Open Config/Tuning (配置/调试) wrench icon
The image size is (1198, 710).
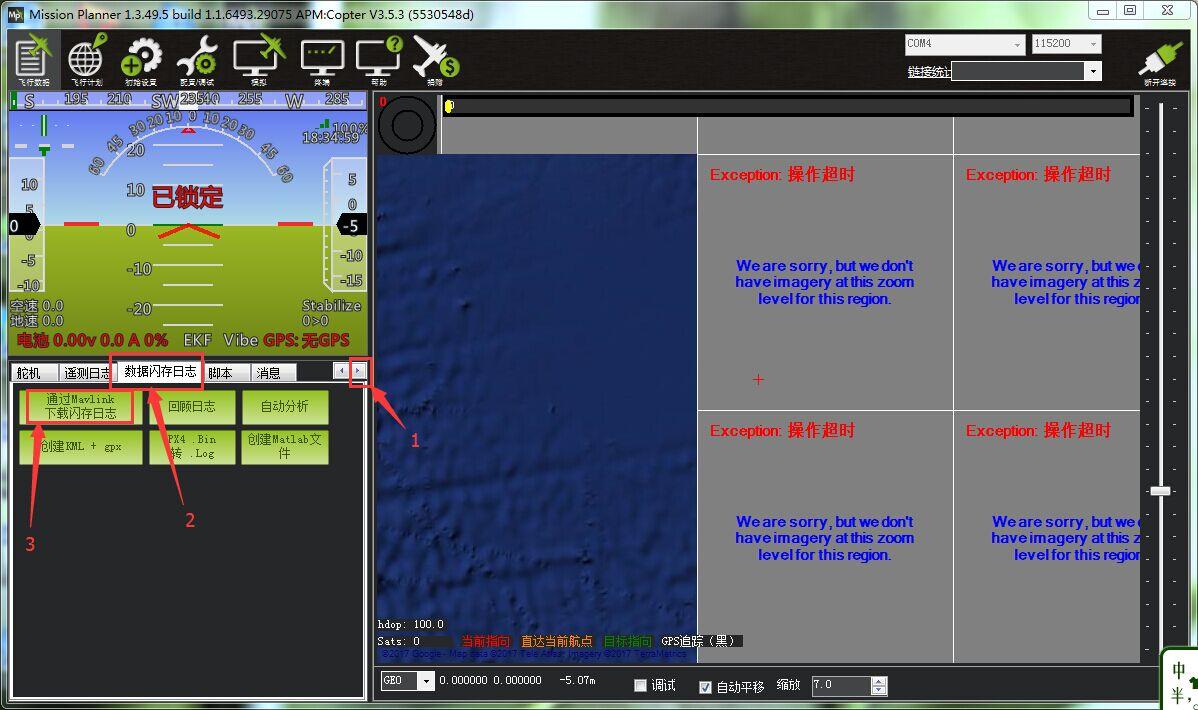pos(197,60)
